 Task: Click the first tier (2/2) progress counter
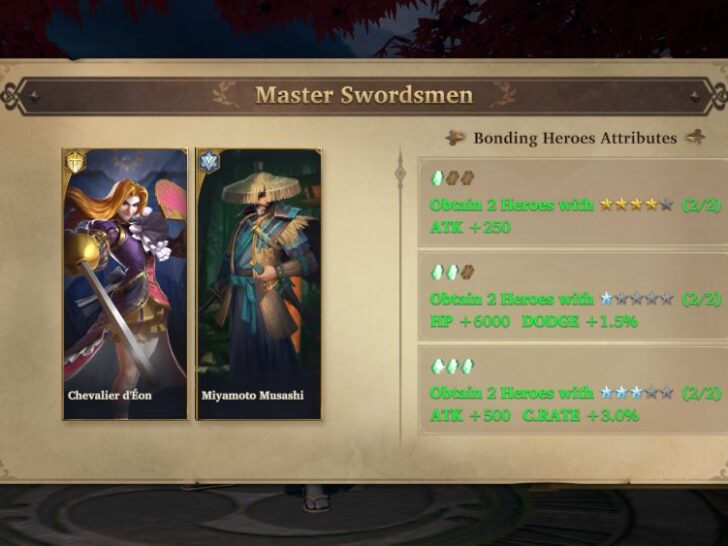[701, 205]
